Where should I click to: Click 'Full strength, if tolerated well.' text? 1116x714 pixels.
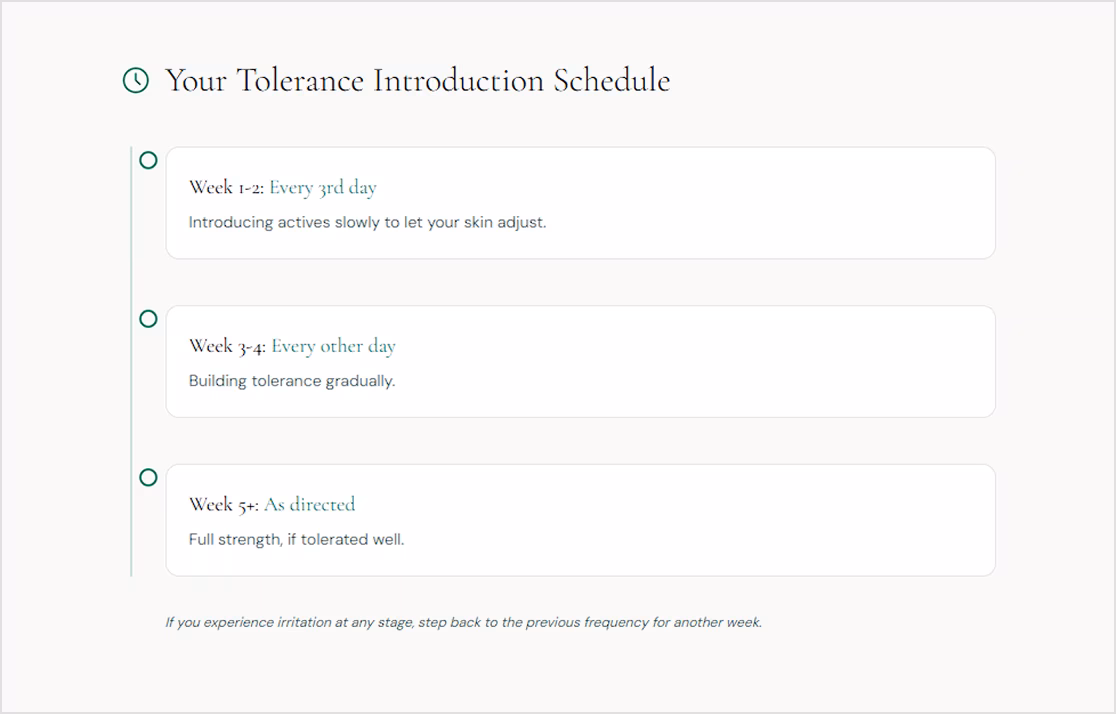click(x=296, y=540)
